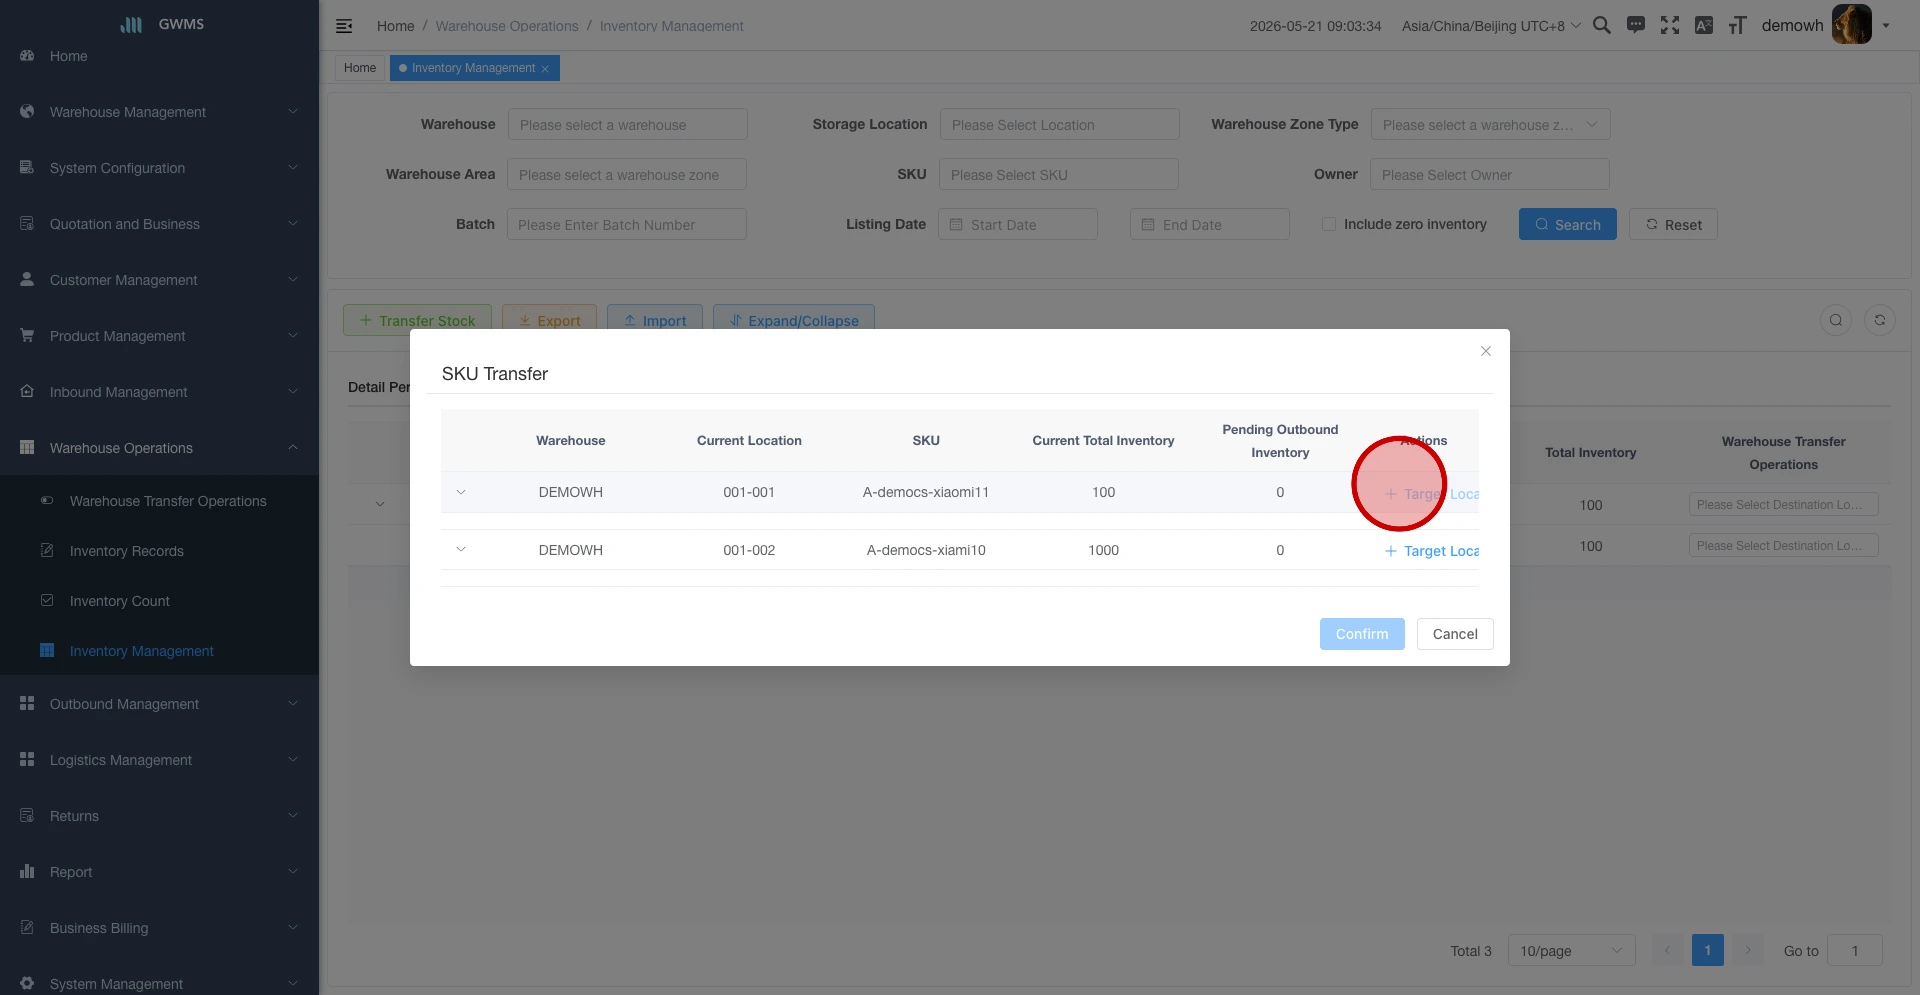Open the user menu arrow beside avatar

pos(1886,26)
